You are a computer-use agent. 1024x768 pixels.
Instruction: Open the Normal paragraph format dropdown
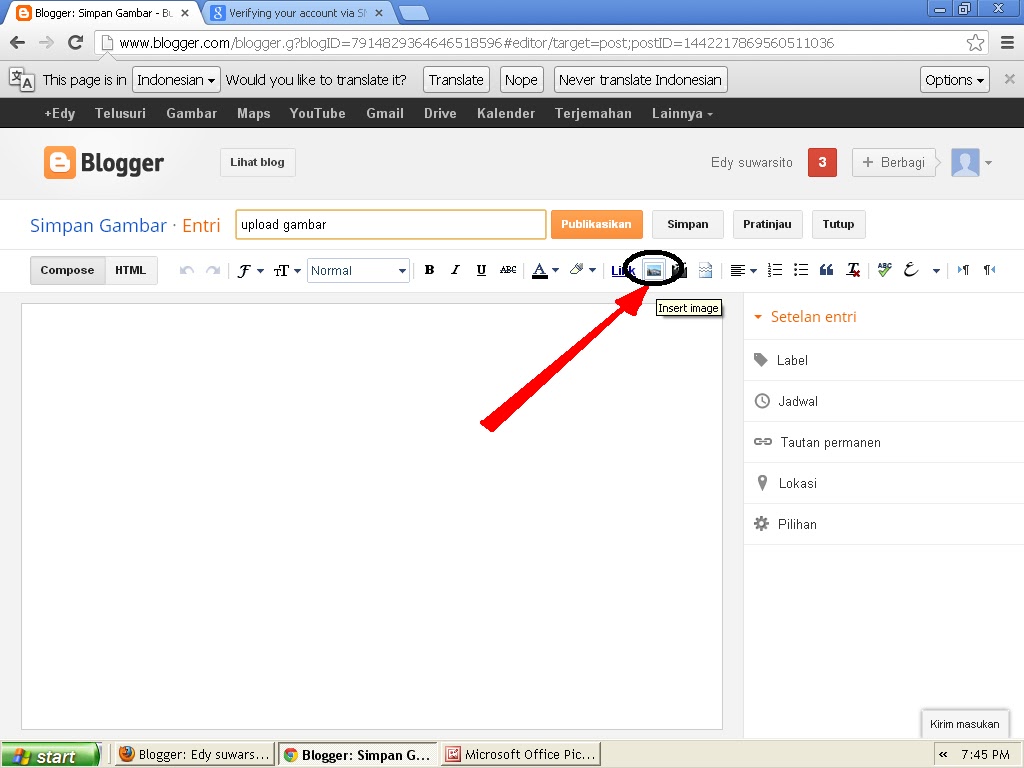[359, 270]
